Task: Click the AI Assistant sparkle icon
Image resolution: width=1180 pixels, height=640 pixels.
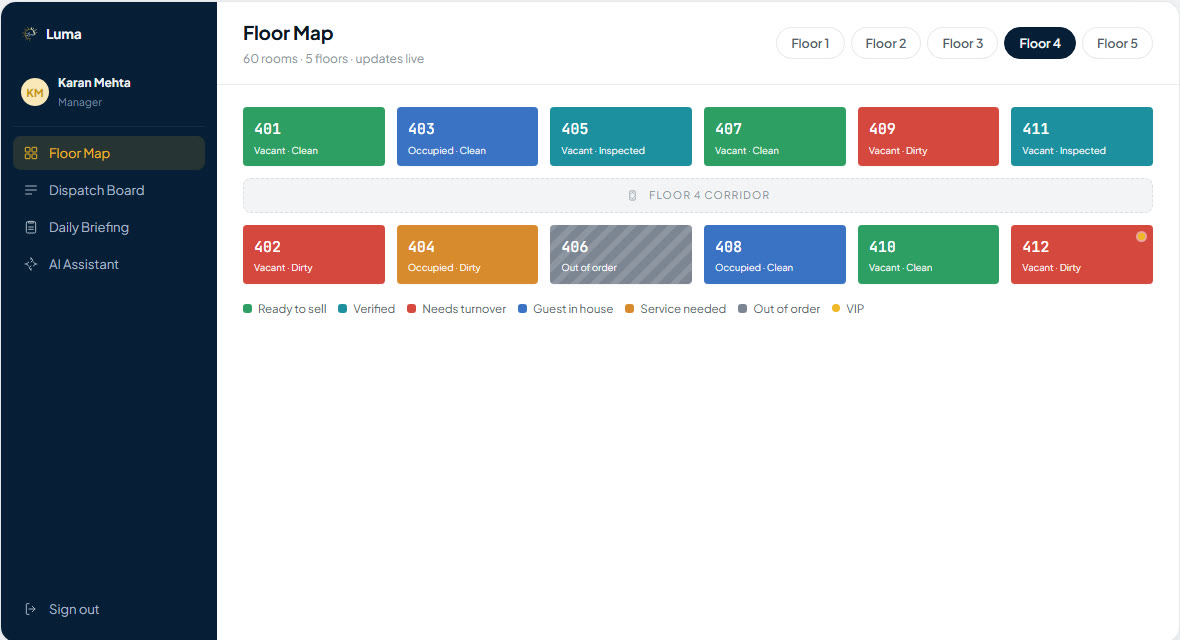Action: tap(31, 264)
